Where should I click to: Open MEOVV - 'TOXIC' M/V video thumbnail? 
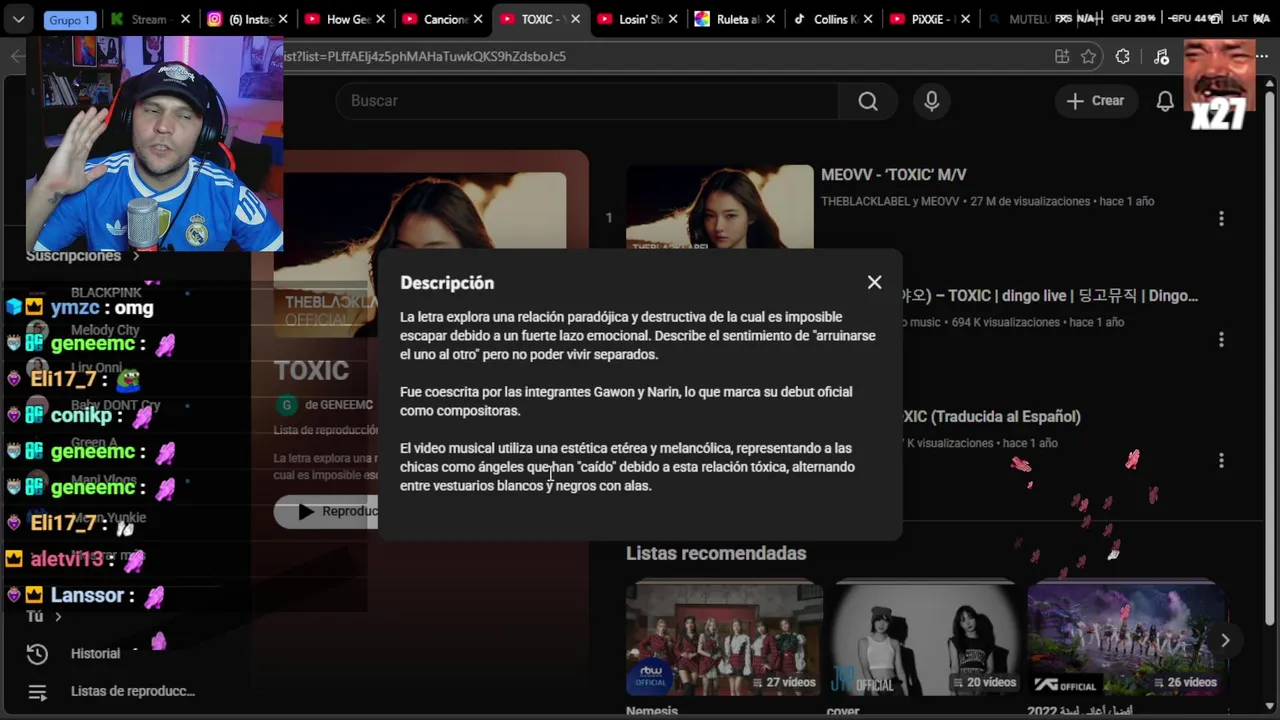coord(720,207)
